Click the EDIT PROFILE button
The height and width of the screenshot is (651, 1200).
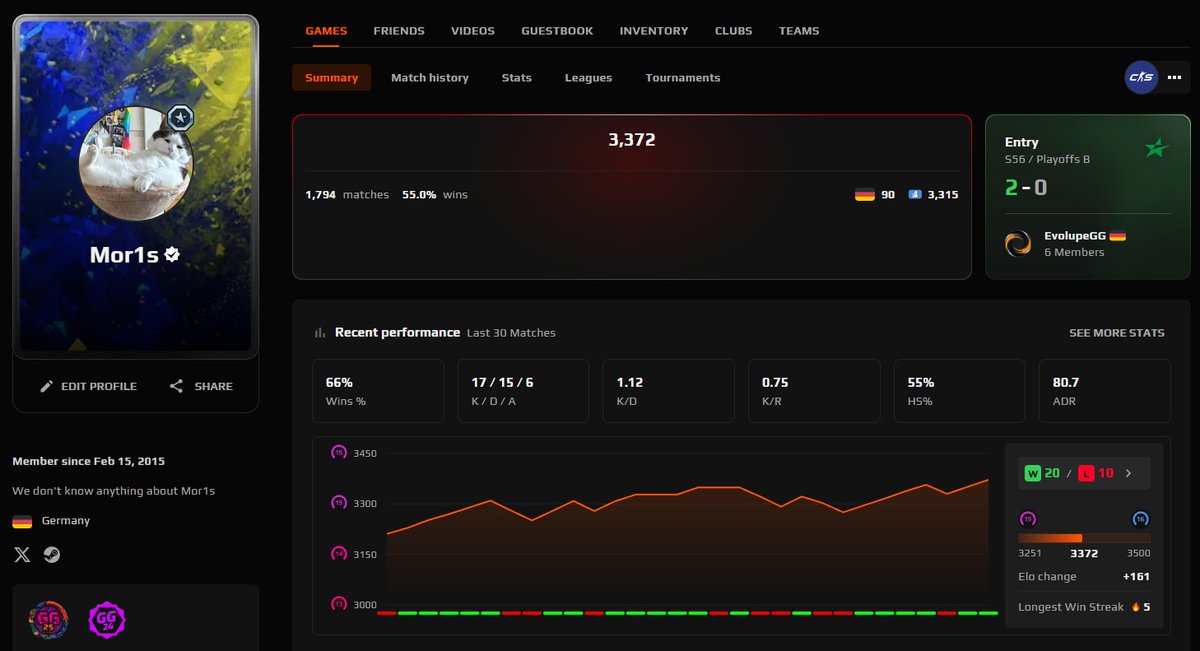pyautogui.click(x=88, y=386)
